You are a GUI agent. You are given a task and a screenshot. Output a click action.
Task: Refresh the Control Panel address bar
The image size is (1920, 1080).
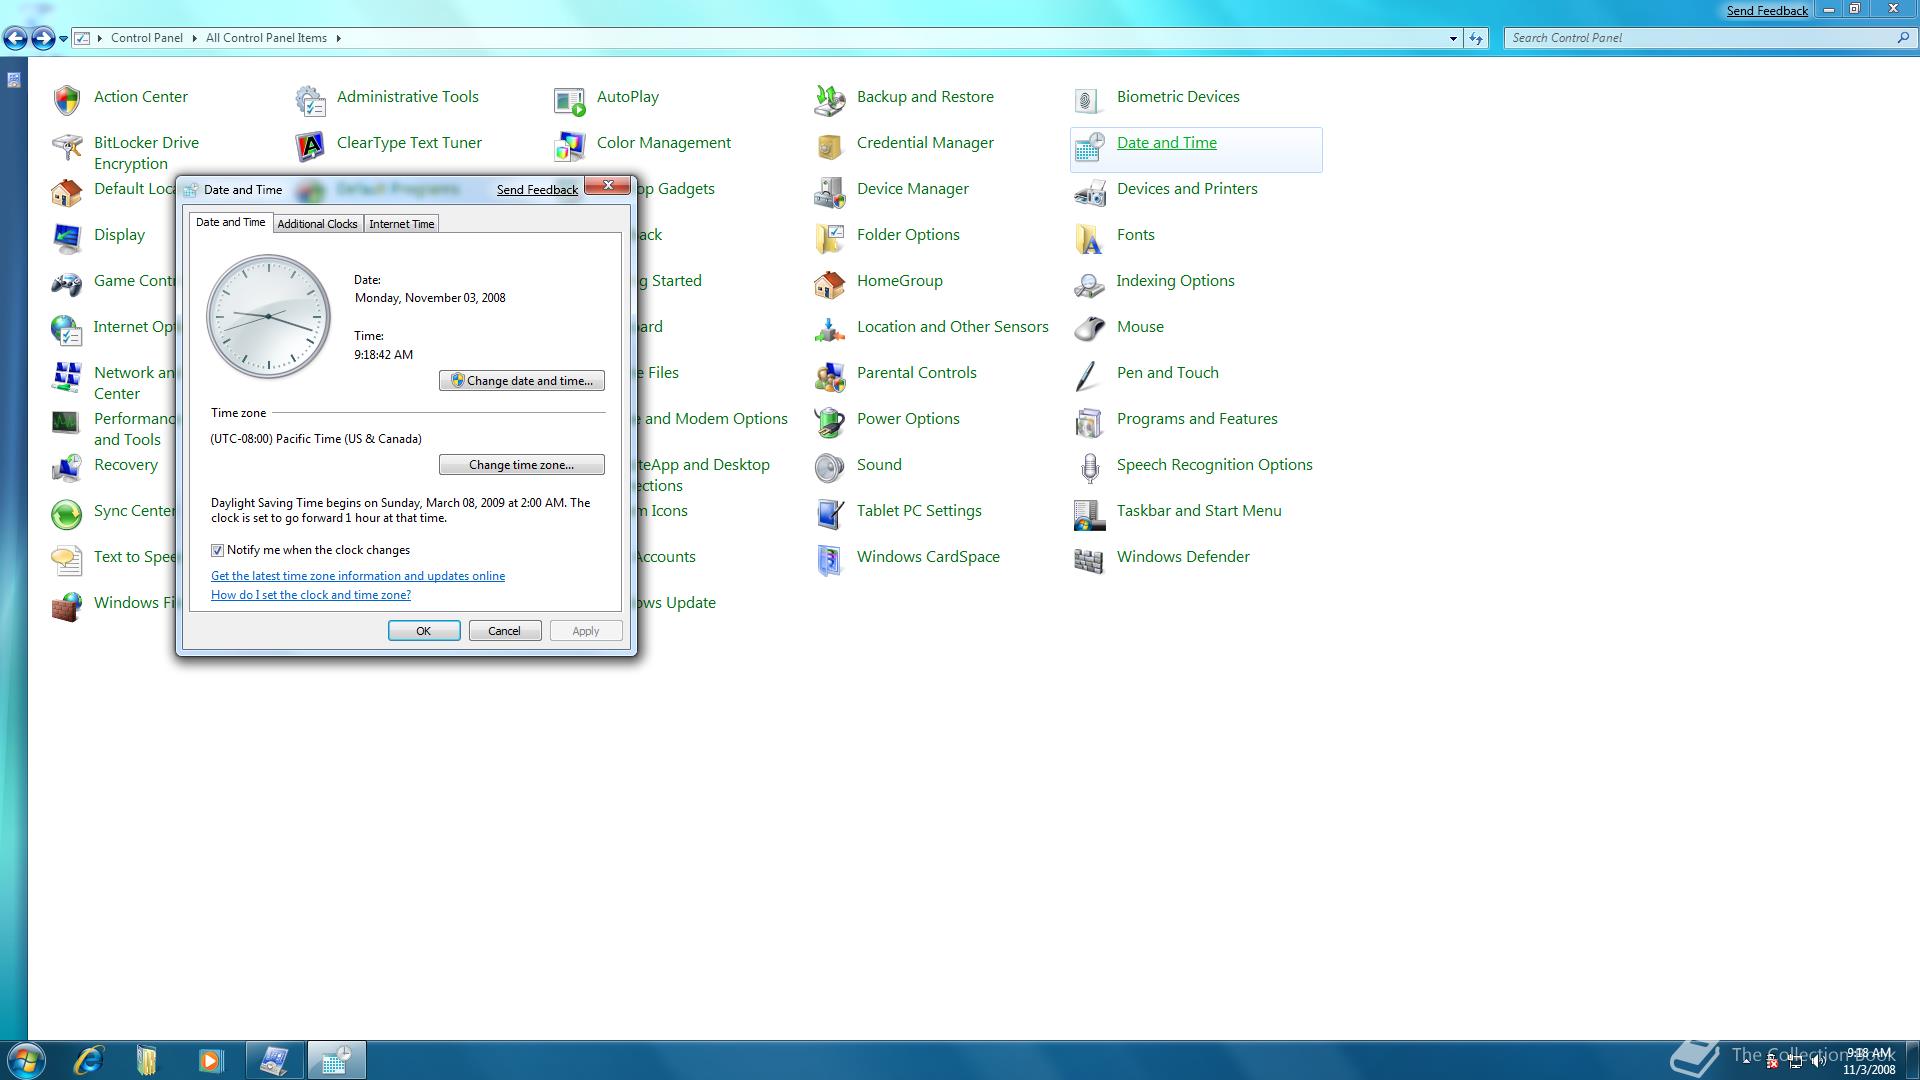(1476, 38)
